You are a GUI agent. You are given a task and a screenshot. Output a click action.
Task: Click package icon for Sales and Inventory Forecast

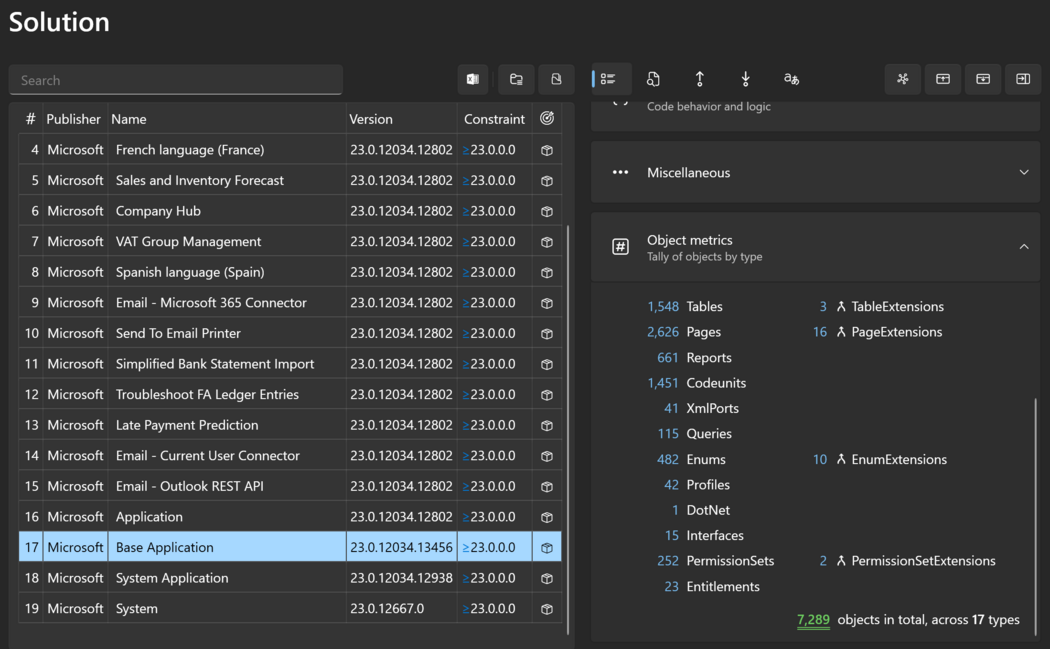point(547,181)
